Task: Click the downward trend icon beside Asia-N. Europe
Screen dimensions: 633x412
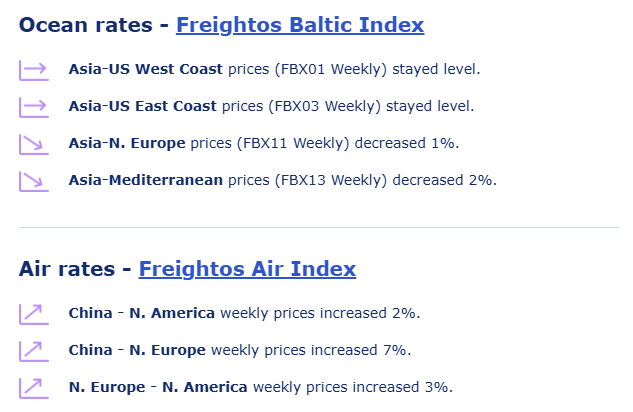Action: [33, 144]
